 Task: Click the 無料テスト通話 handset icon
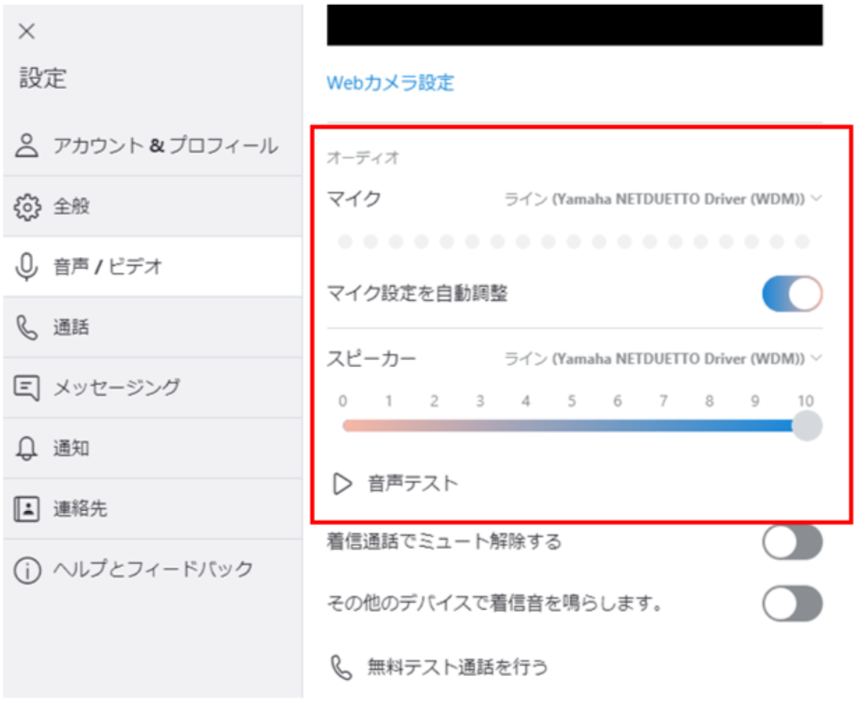click(x=340, y=666)
